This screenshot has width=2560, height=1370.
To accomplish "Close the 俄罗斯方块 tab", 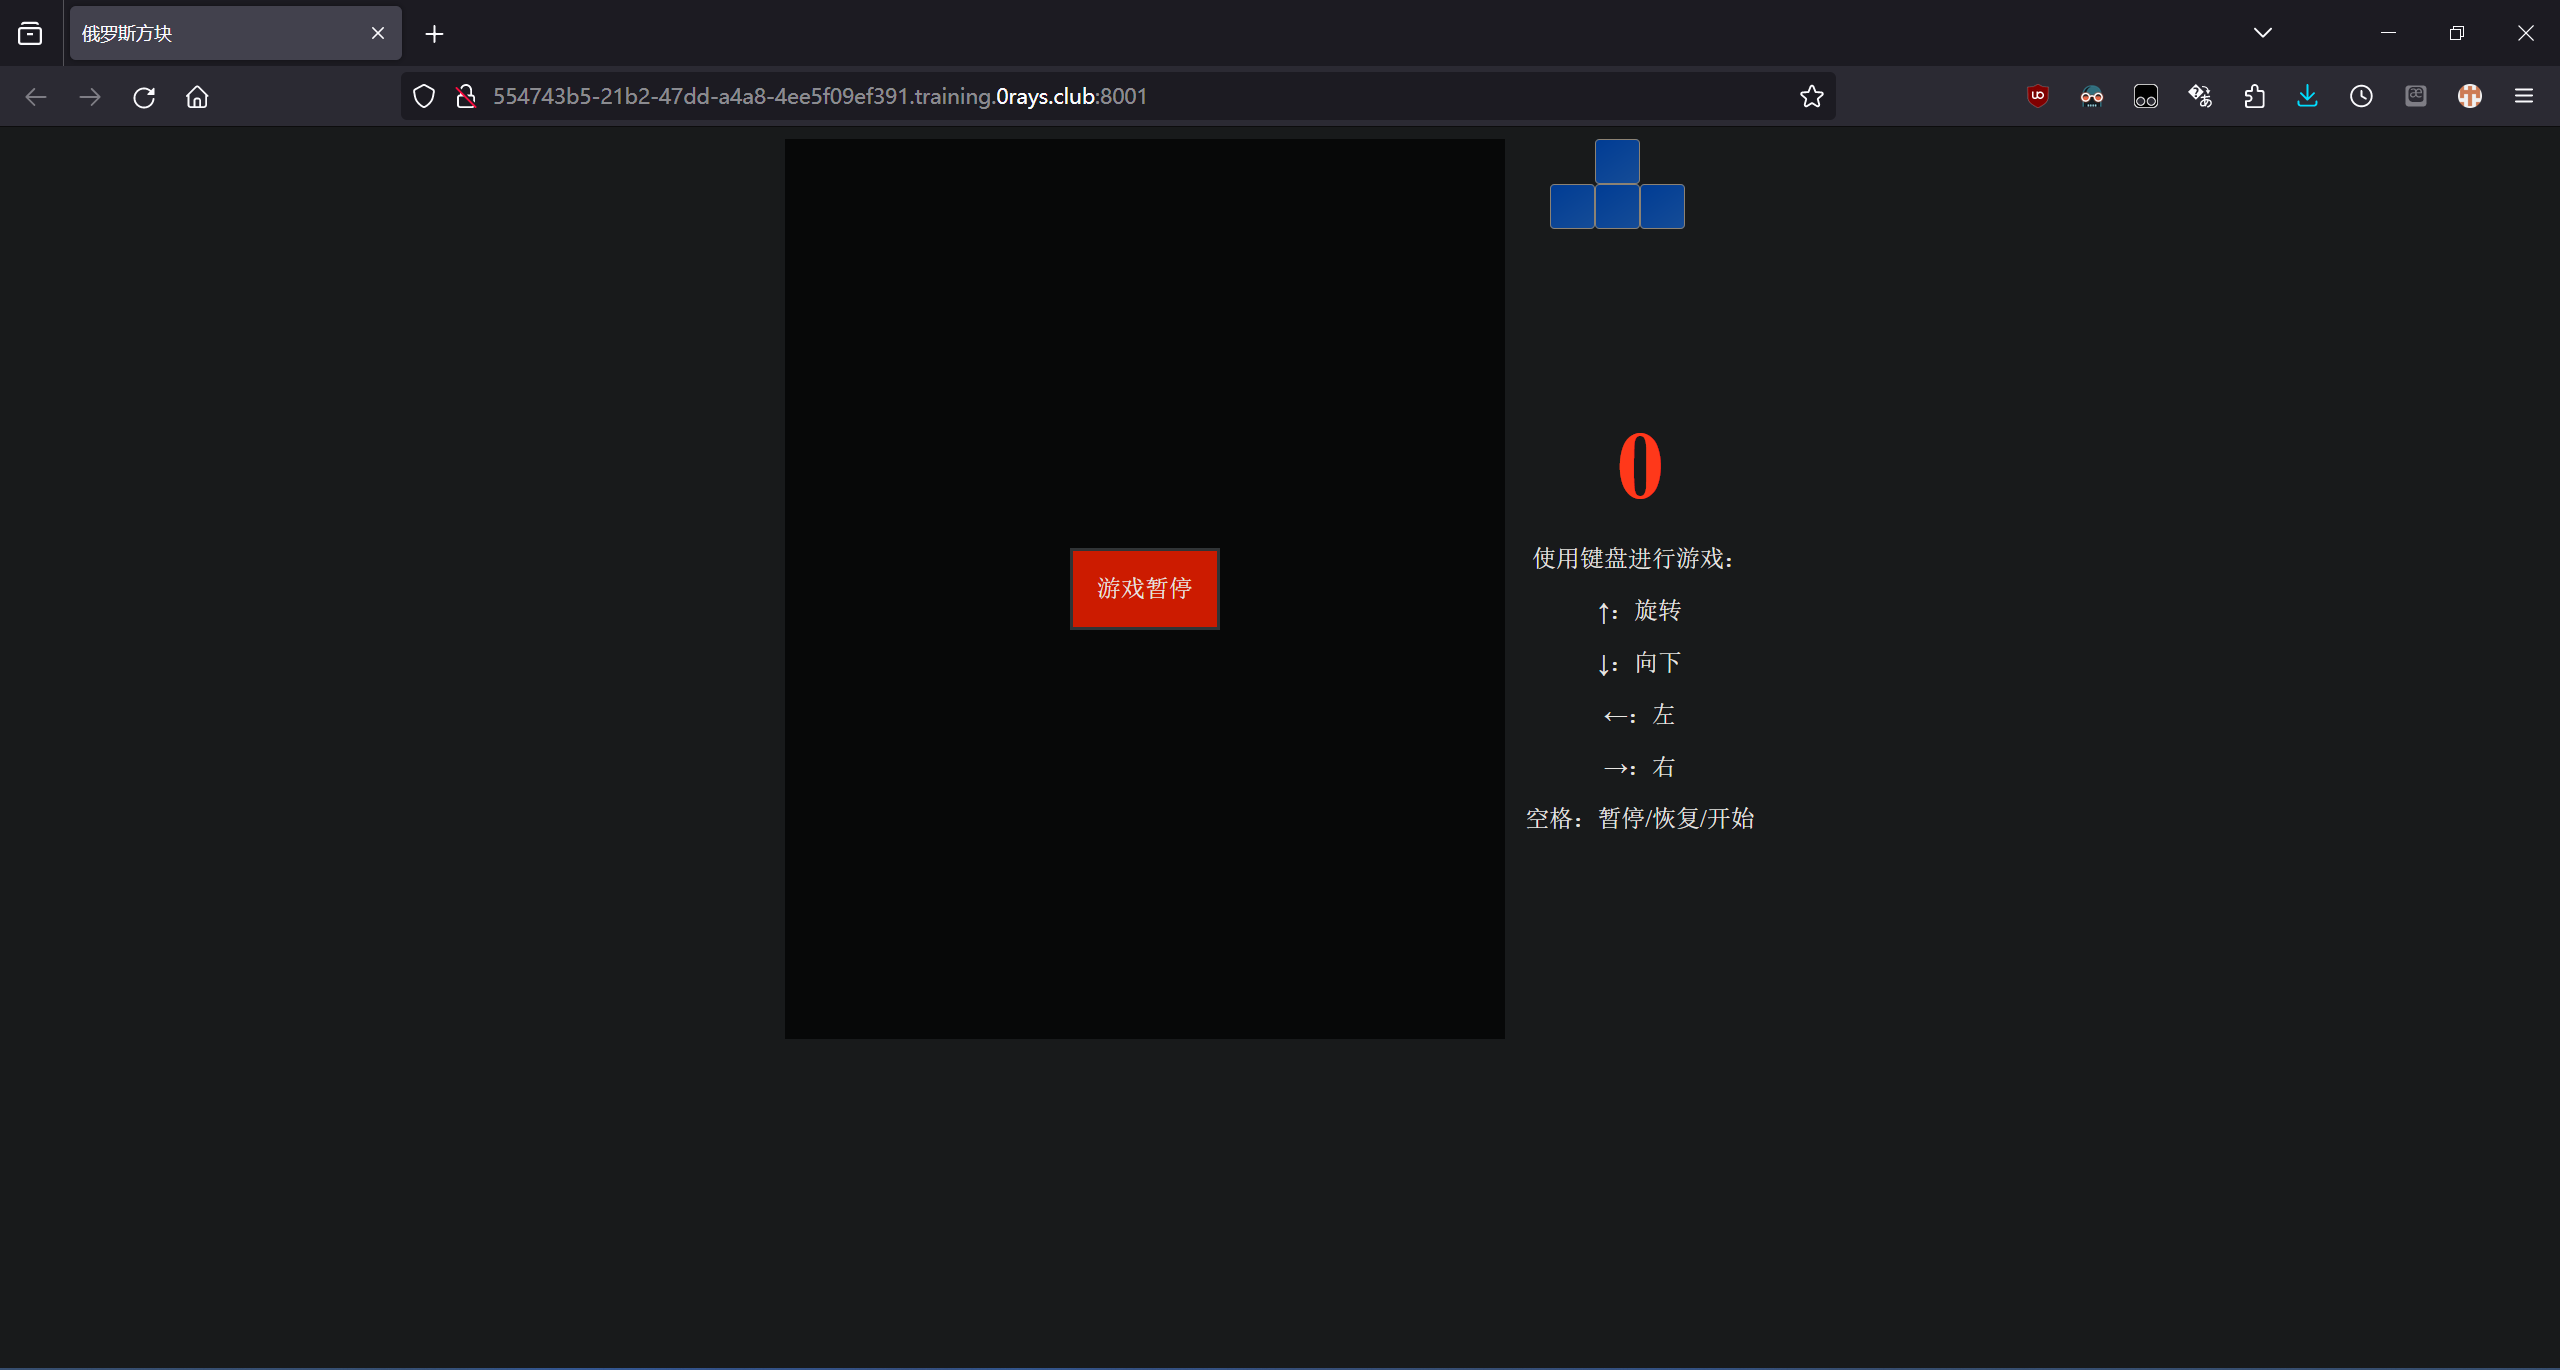I will 378,33.
